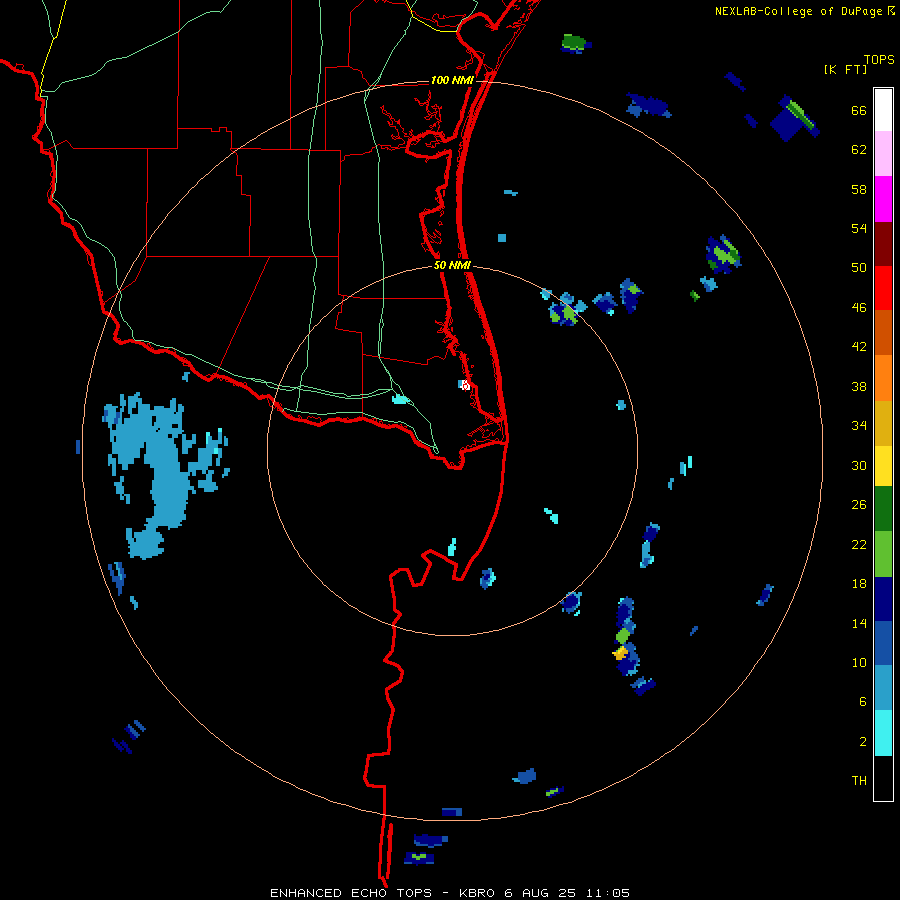Click the '[K FT]' units label

coord(845,69)
